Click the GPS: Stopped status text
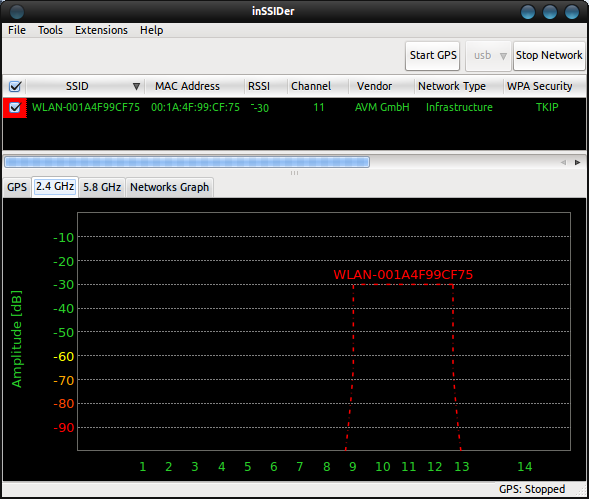589x499 pixels. (x=532, y=489)
